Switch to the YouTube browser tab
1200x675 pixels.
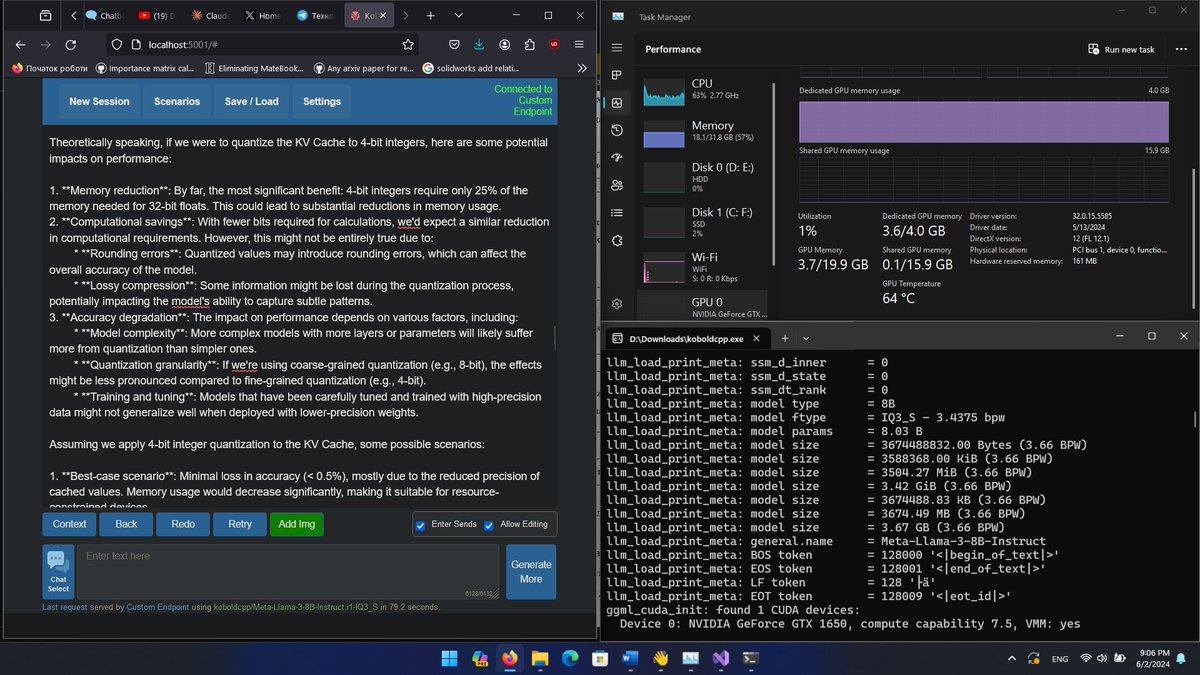[x=157, y=16]
